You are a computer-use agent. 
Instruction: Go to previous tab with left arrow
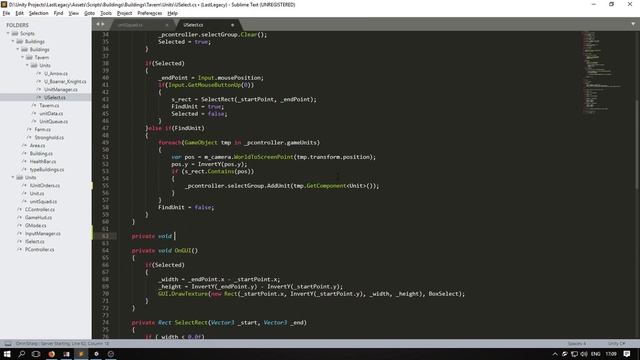click(x=98, y=24)
